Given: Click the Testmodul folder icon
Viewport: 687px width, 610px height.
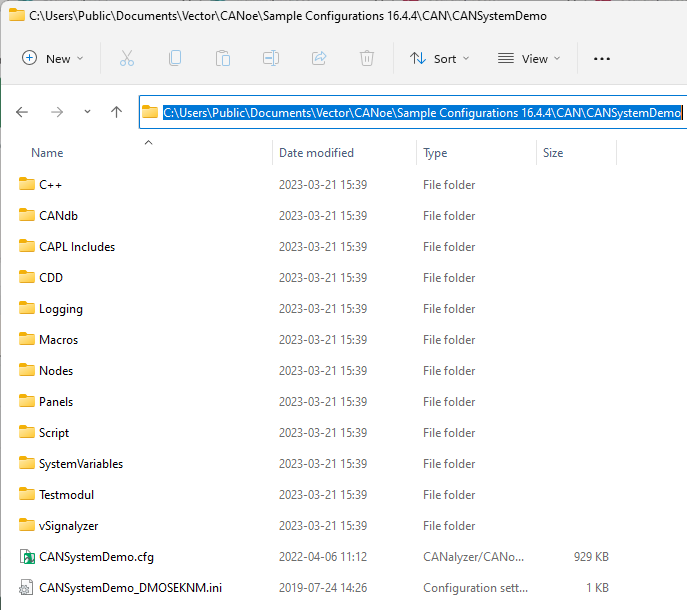Looking at the screenshot, I should [x=27, y=494].
